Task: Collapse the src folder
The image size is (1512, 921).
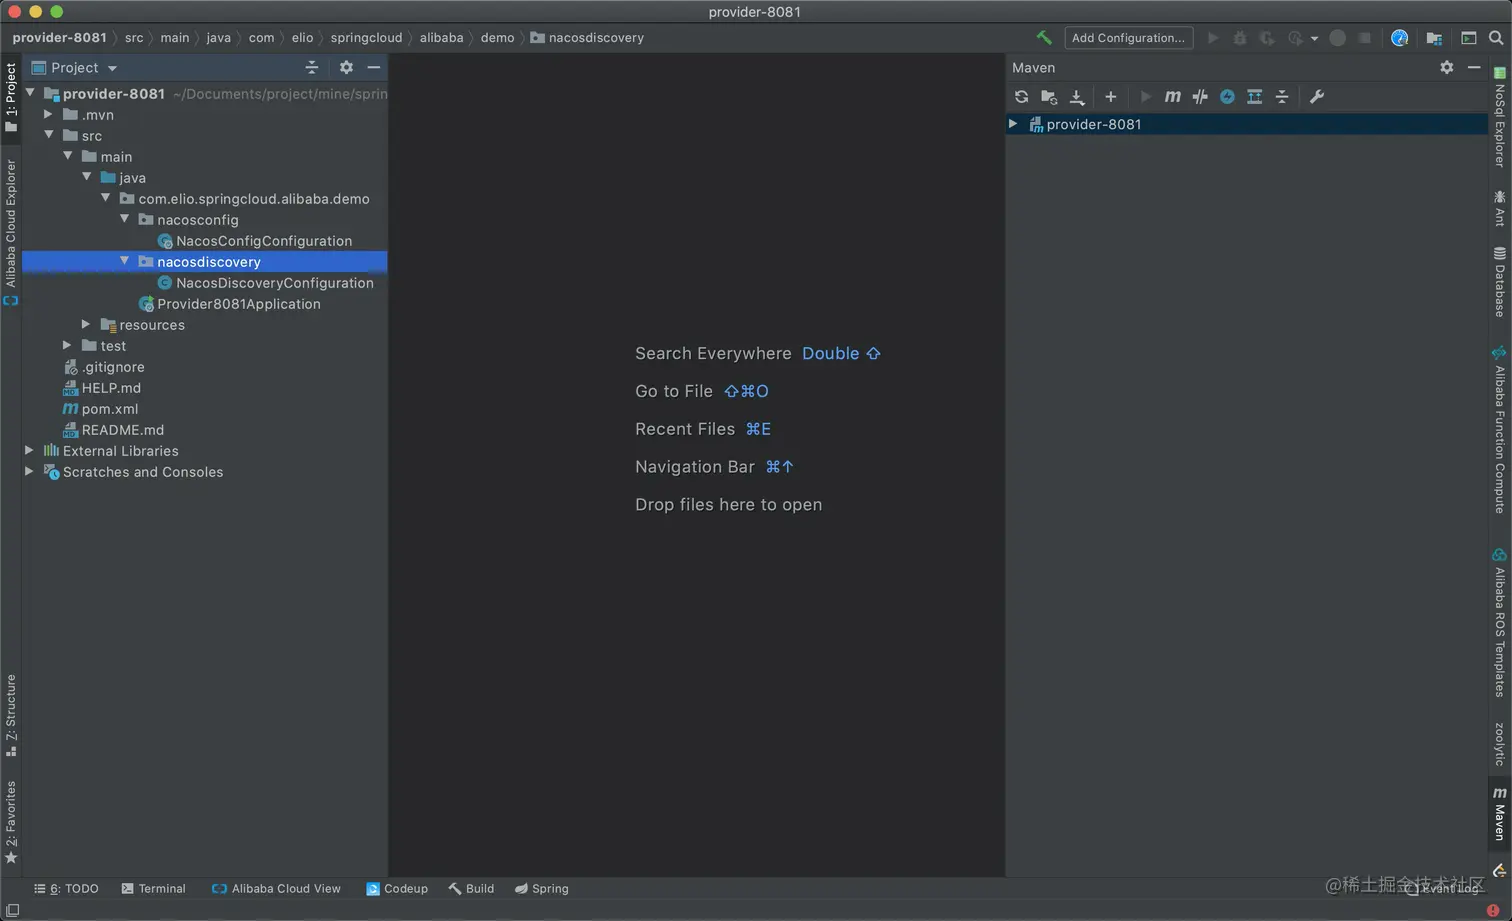Action: 49,135
